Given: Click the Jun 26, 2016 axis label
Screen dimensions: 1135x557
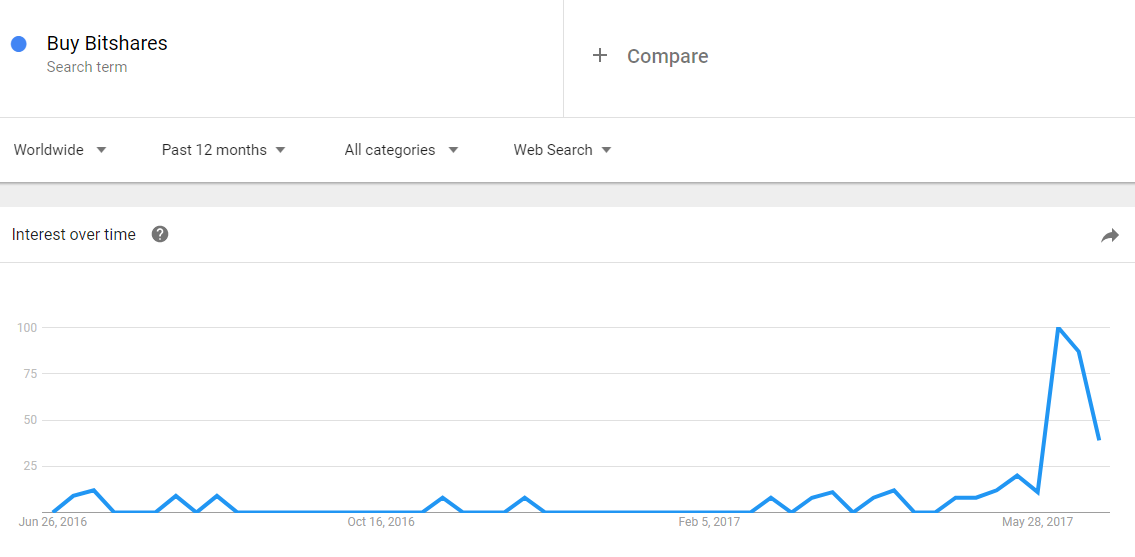Looking at the screenshot, I should [53, 522].
